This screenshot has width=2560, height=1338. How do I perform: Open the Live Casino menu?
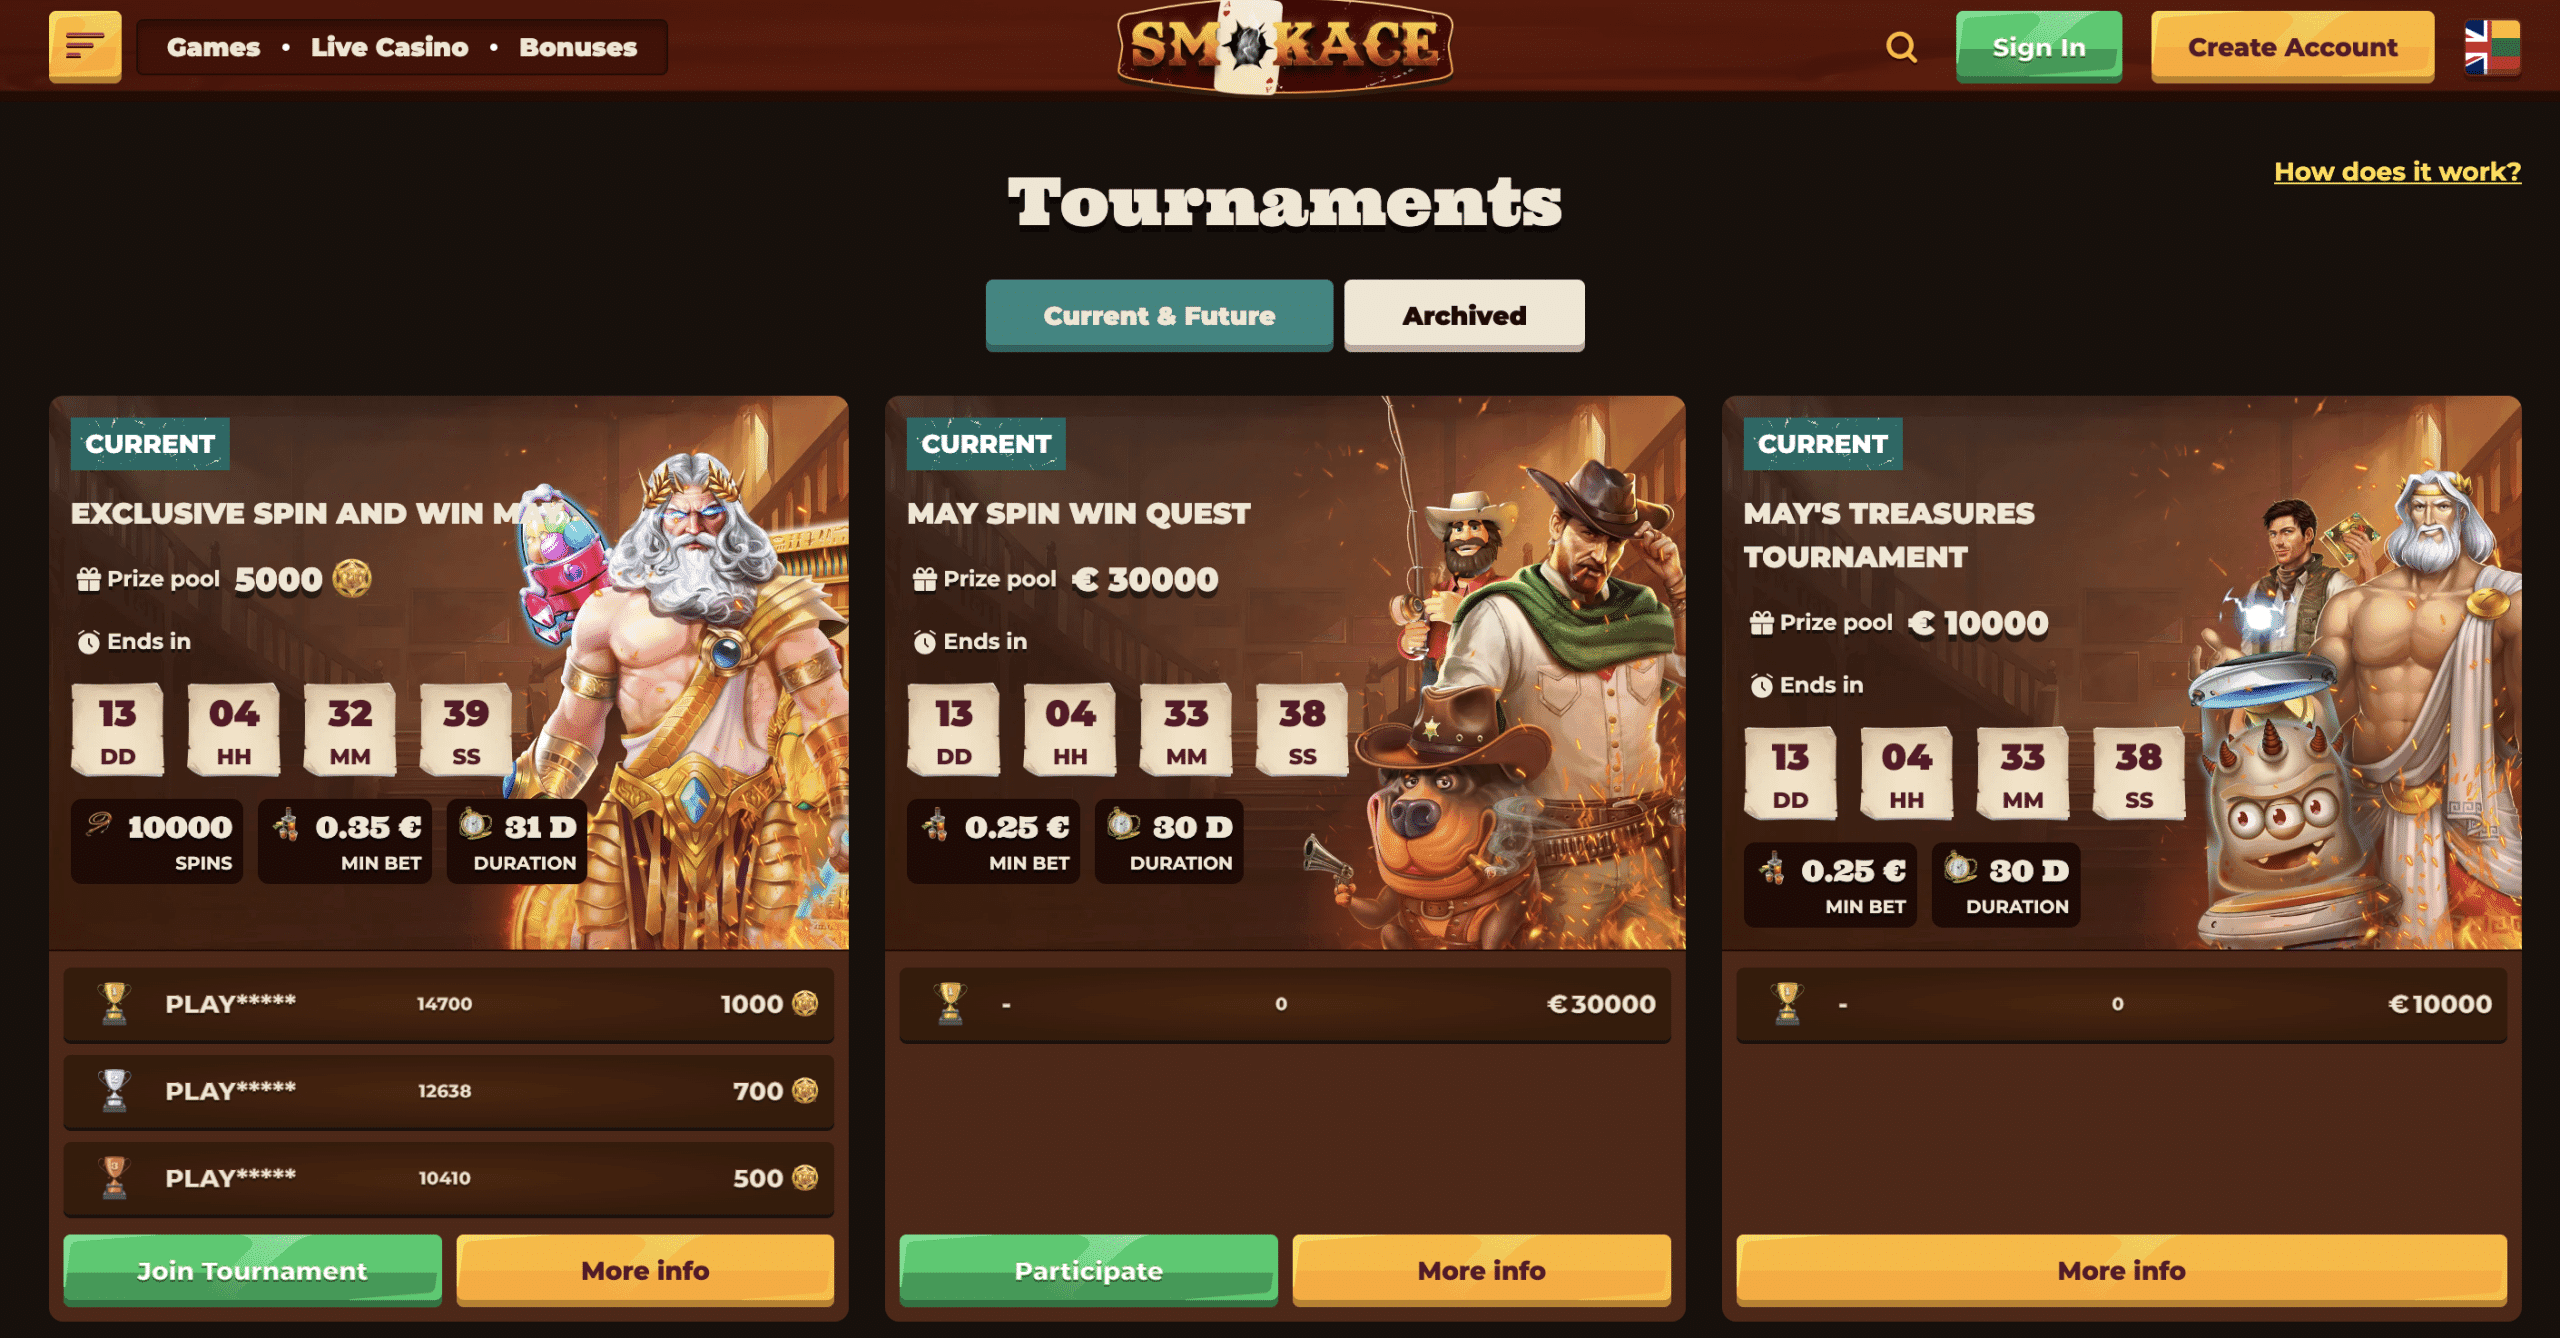pos(389,47)
